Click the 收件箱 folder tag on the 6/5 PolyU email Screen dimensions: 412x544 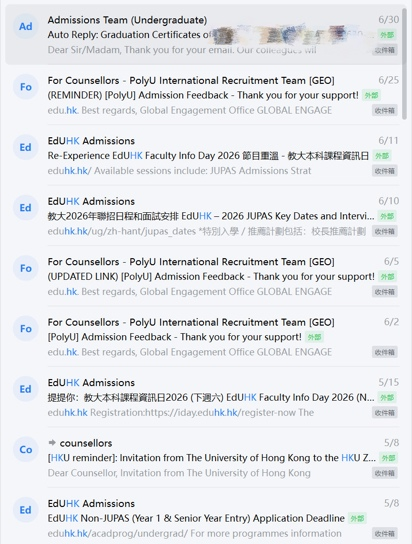pyautogui.click(x=385, y=292)
